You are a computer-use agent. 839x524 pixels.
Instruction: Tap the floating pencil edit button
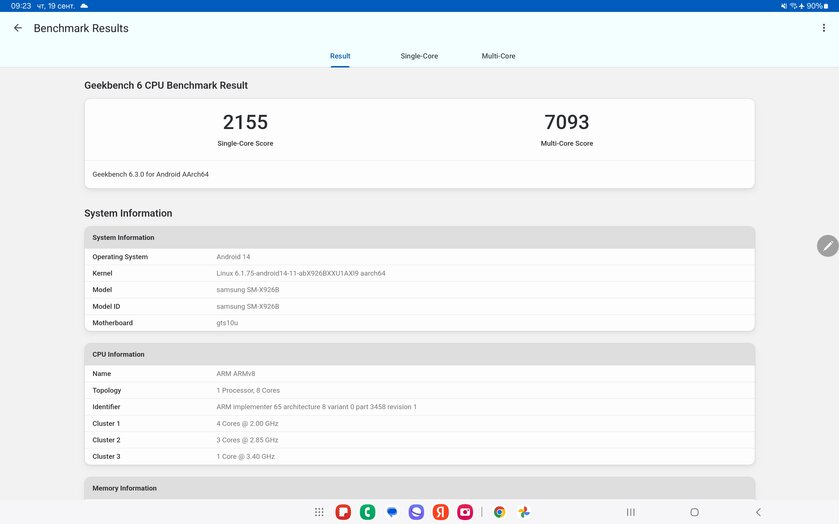pyautogui.click(x=828, y=246)
